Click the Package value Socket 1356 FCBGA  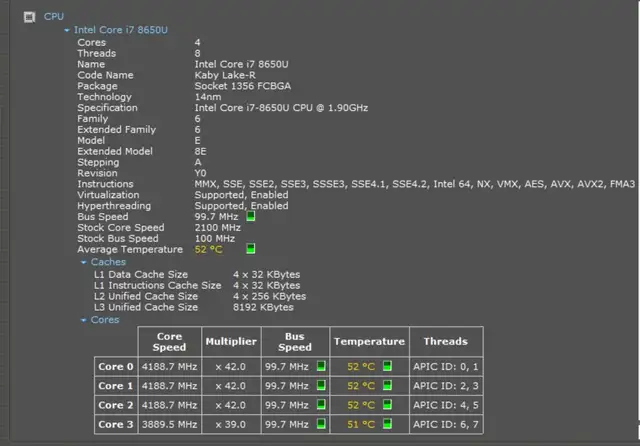pos(242,86)
